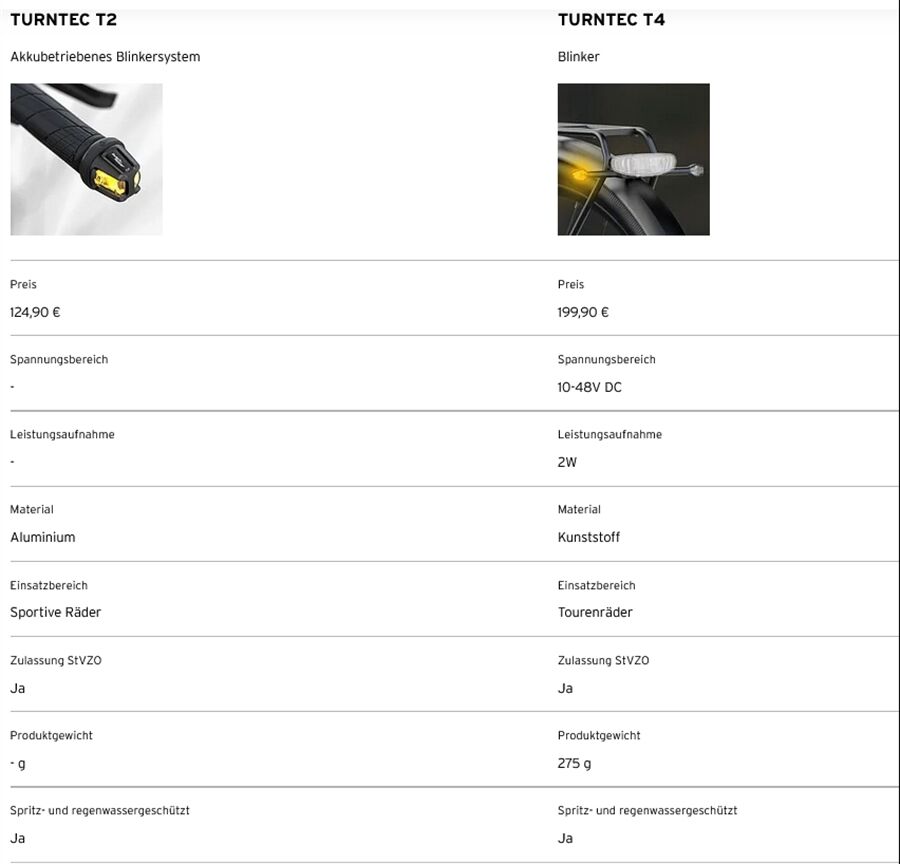Click the Kunststoff material value

588,537
